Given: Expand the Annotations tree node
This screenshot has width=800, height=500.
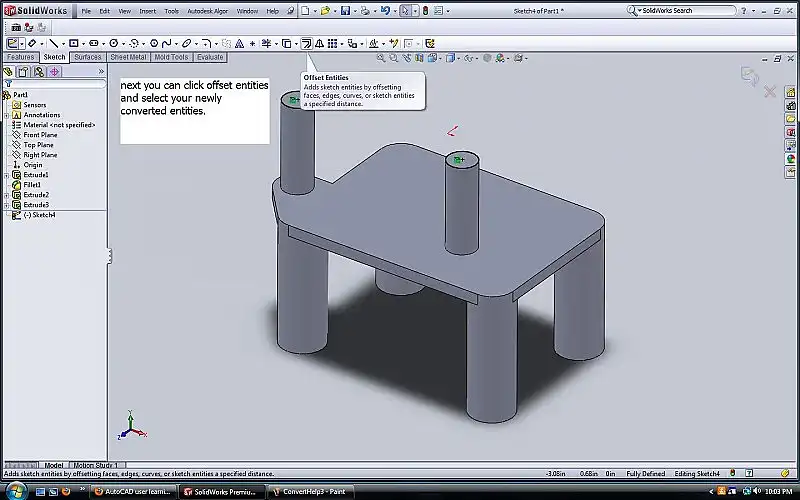Looking at the screenshot, I should [x=6, y=115].
